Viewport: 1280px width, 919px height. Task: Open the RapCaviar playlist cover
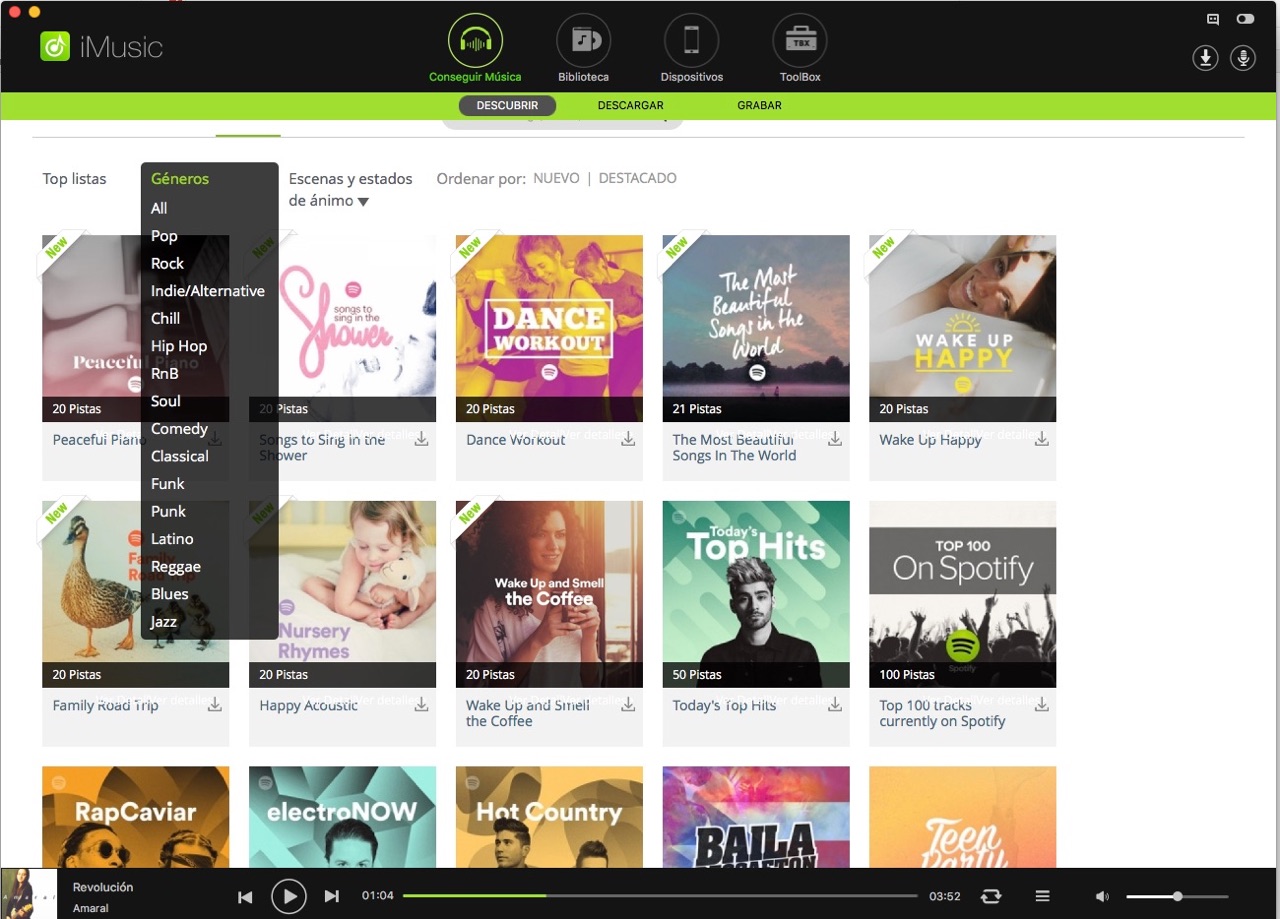pos(135,816)
